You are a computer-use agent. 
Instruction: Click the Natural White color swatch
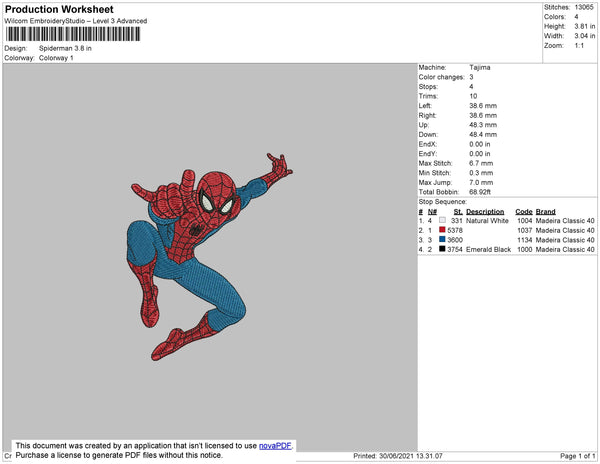click(442, 220)
